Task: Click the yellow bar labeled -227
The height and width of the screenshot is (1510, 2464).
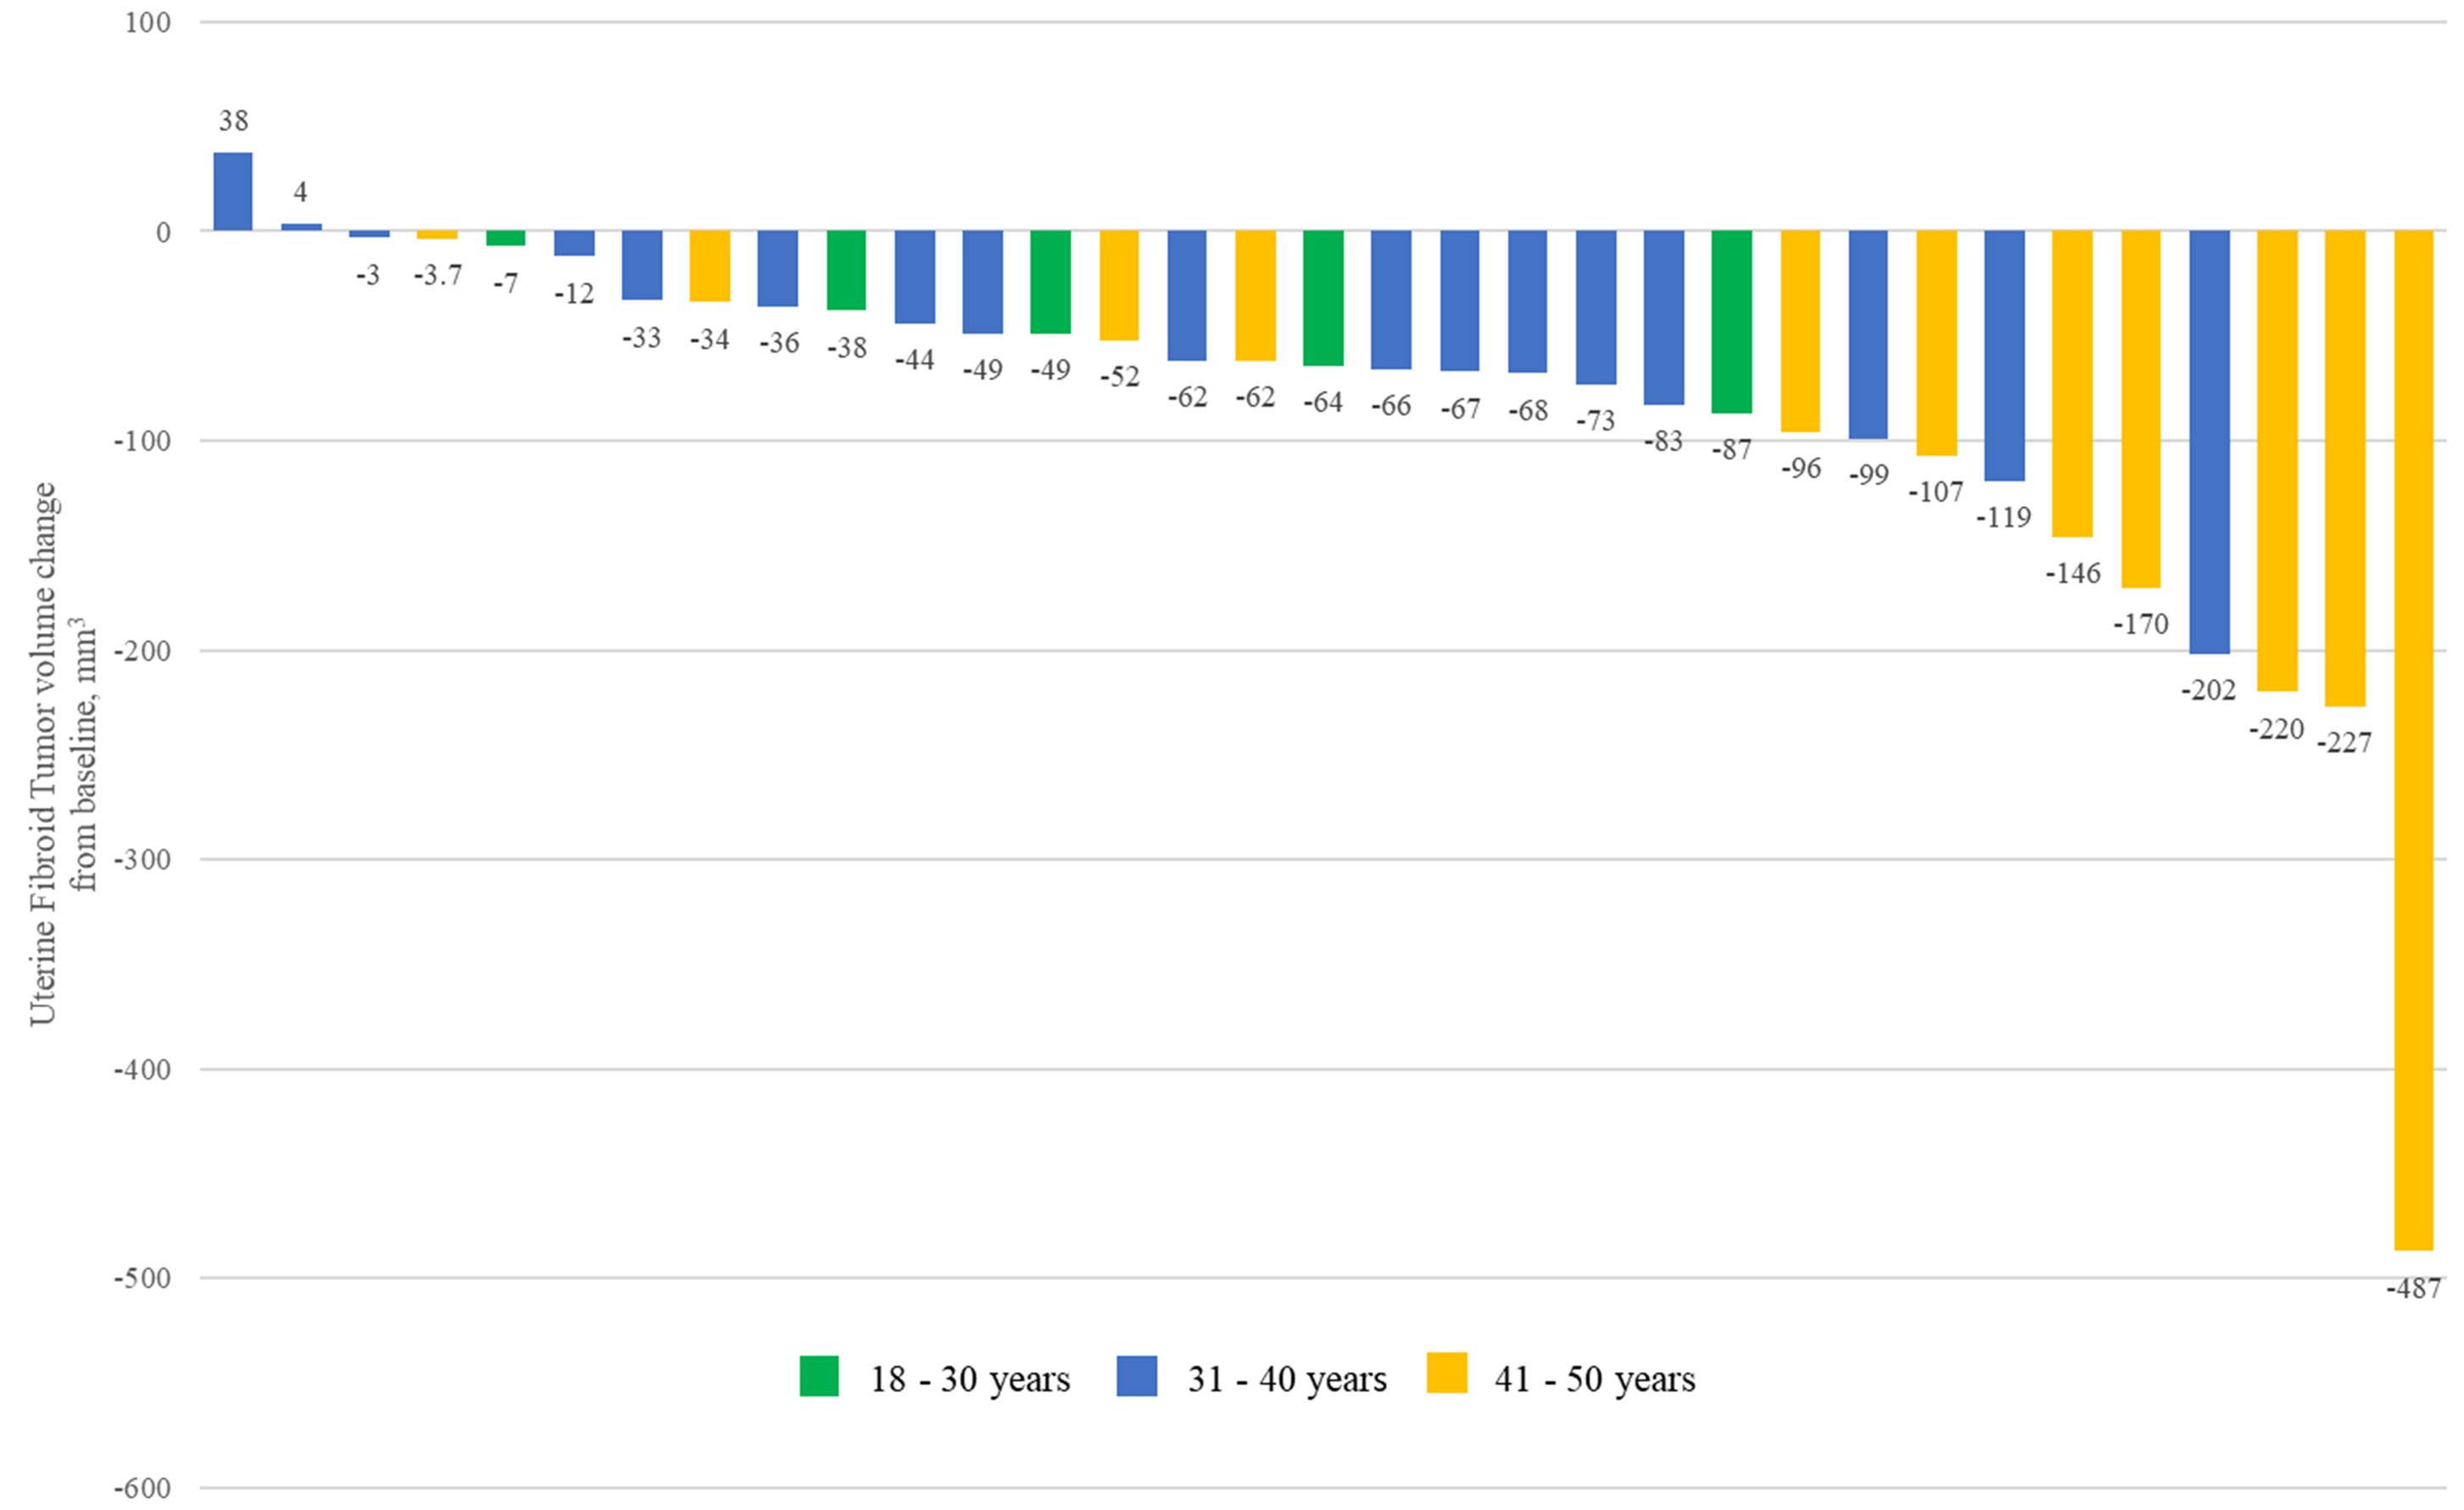Action: click(x=2345, y=468)
